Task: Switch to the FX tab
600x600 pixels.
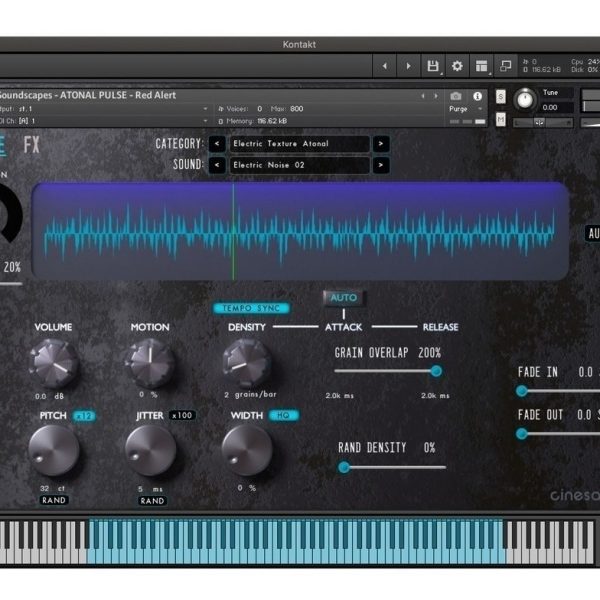Action: tap(31, 145)
